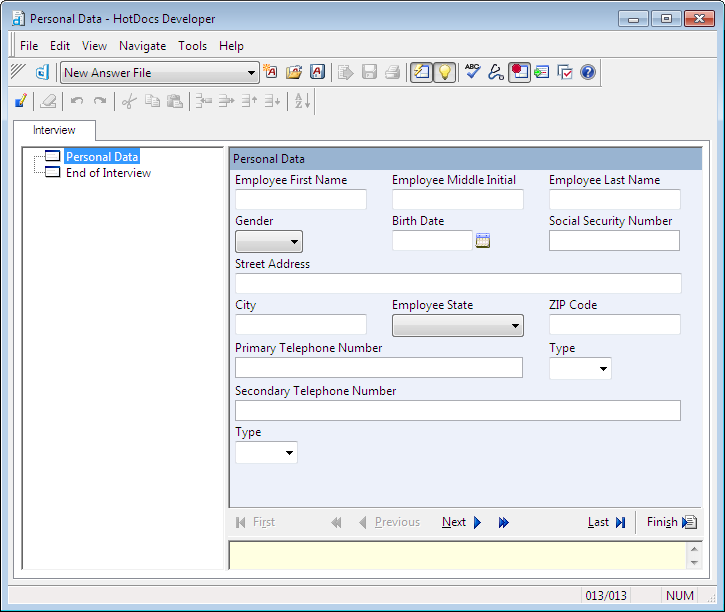The image size is (725, 612).
Task: Click the A-Z sort icon
Action: 302,101
